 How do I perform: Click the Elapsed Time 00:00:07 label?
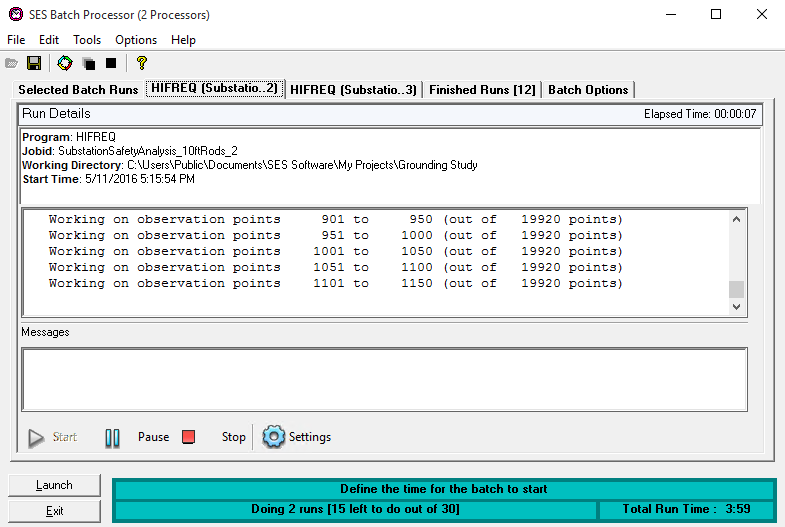(x=700, y=114)
